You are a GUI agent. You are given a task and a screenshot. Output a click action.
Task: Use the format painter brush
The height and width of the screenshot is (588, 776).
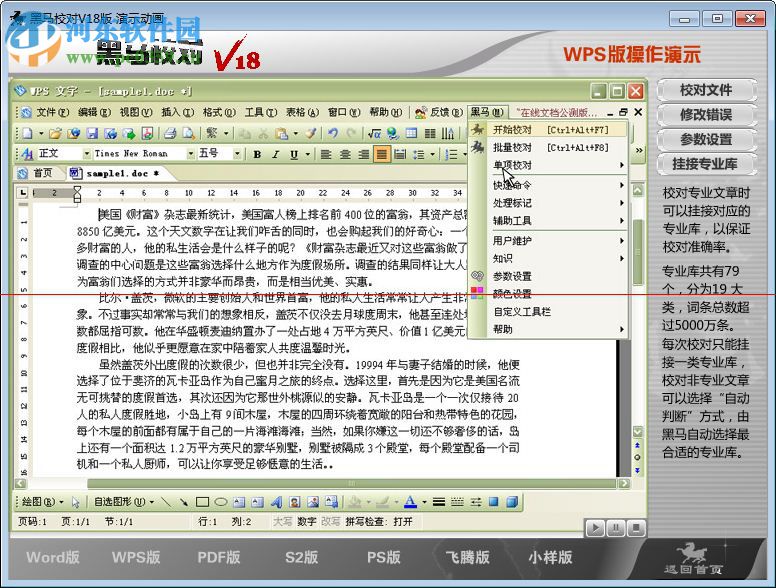click(311, 133)
